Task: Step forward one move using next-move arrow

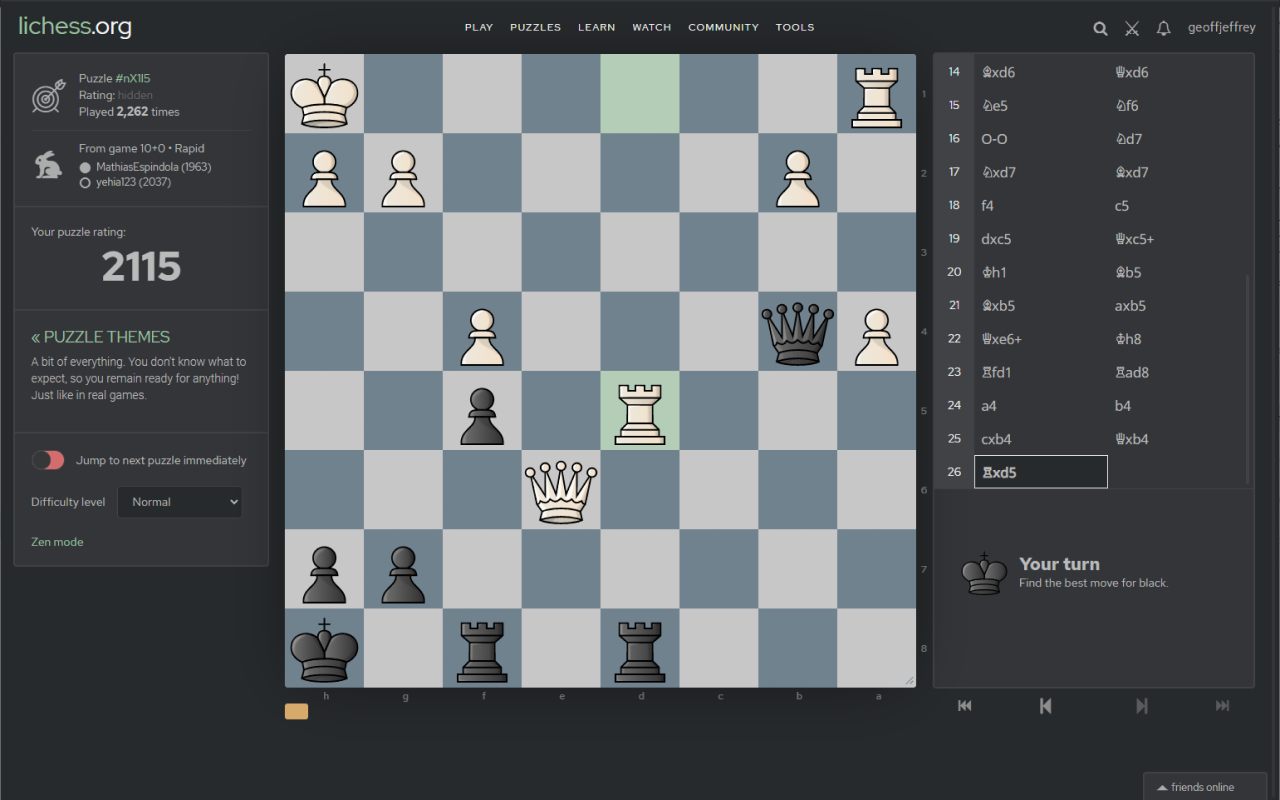Action: click(x=1142, y=705)
